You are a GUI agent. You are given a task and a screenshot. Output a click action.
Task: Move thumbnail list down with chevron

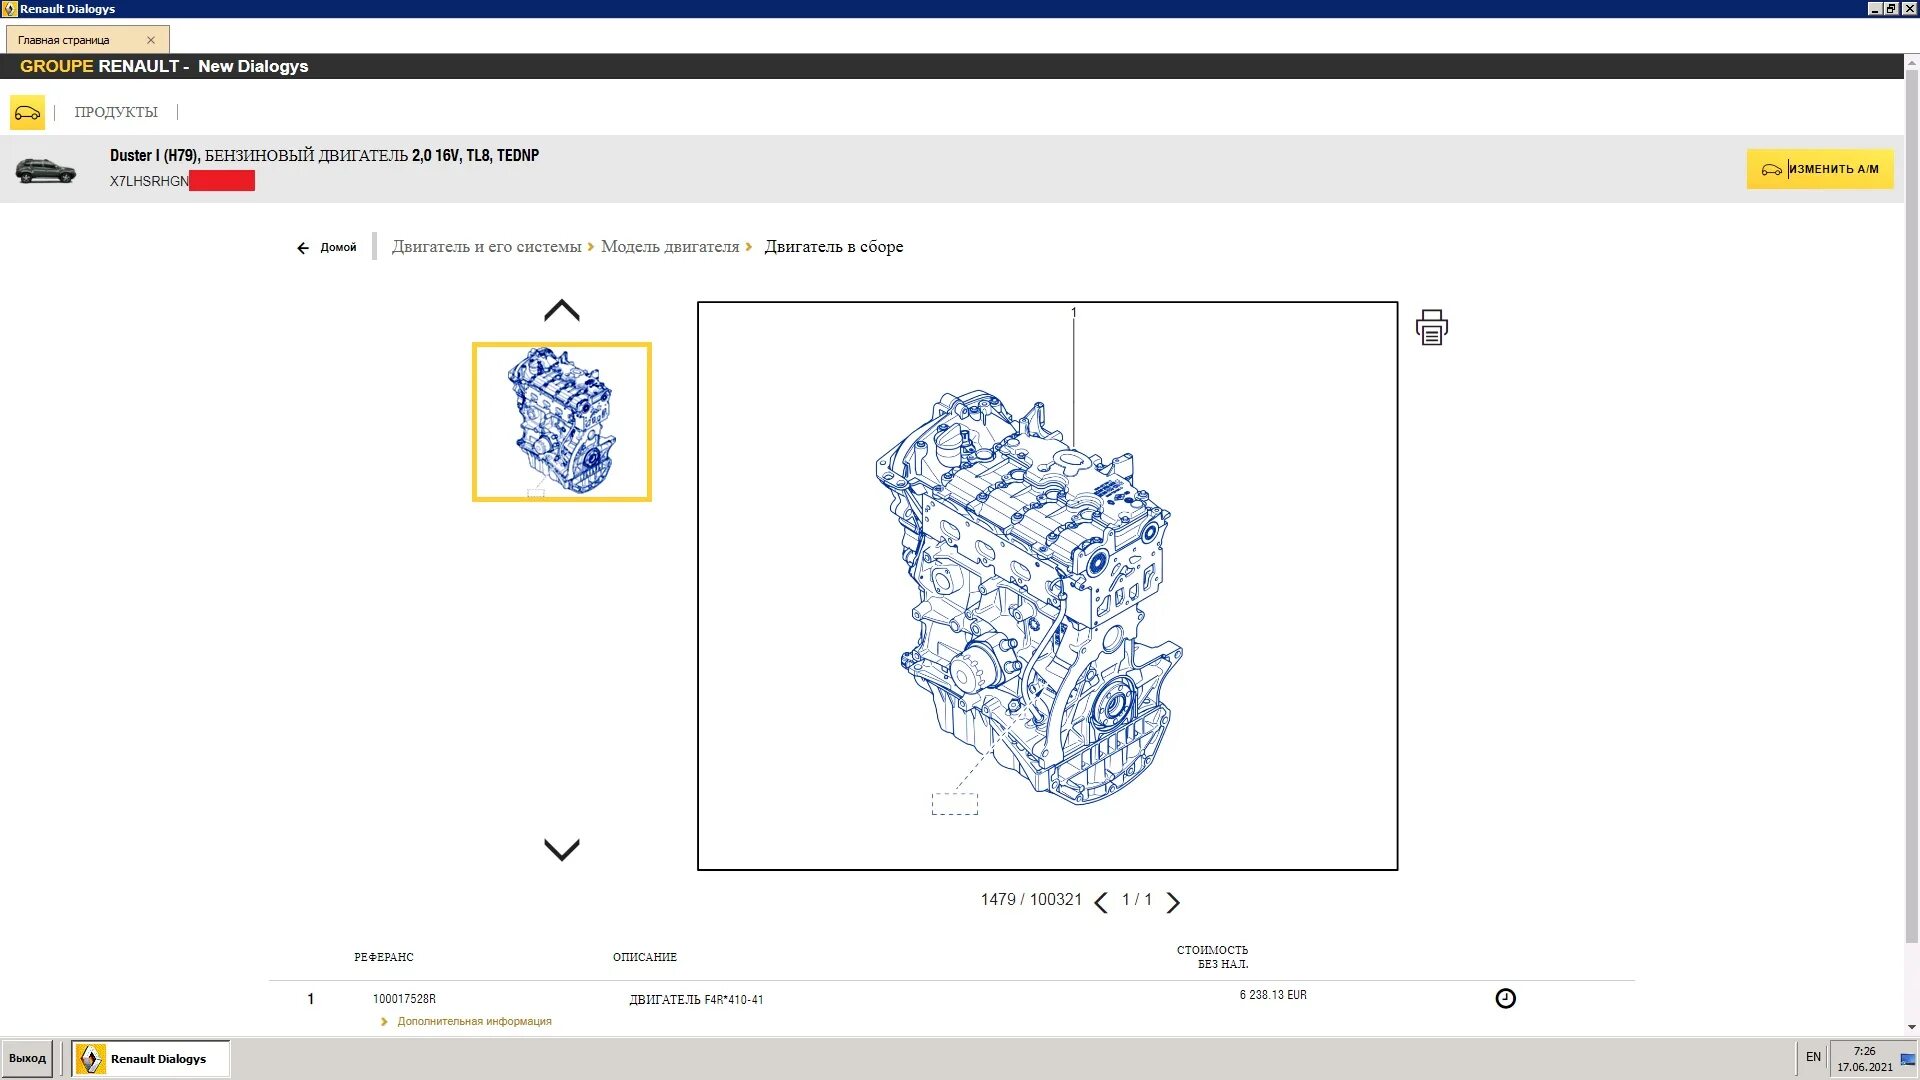click(562, 849)
